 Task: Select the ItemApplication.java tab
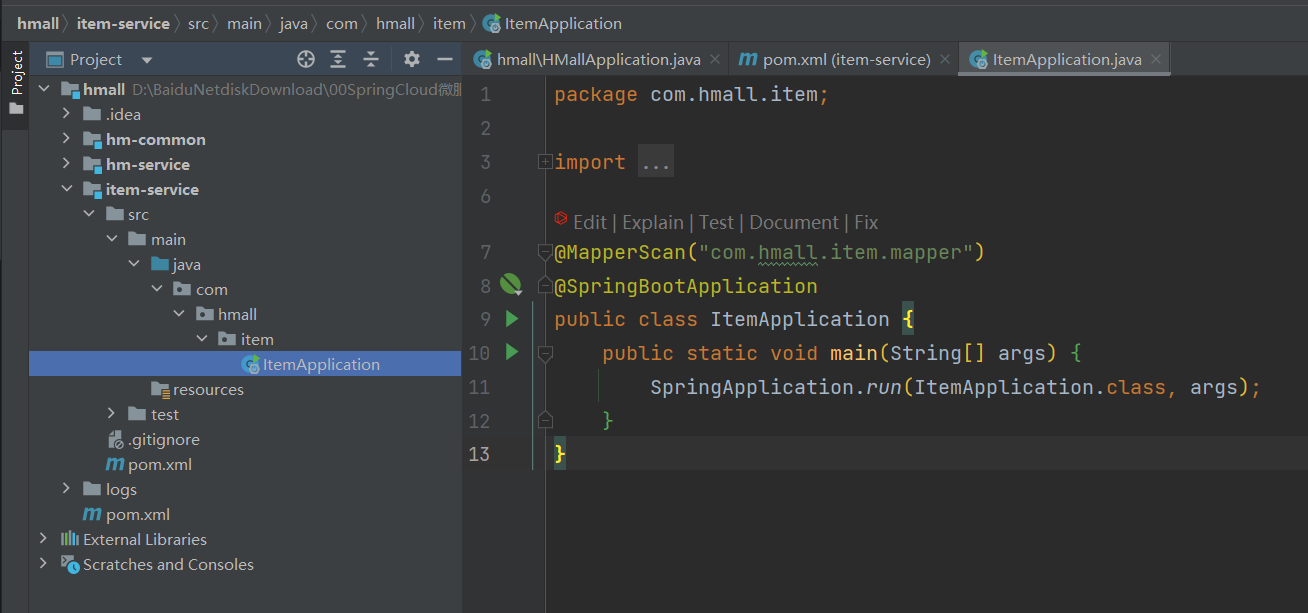point(1066,60)
